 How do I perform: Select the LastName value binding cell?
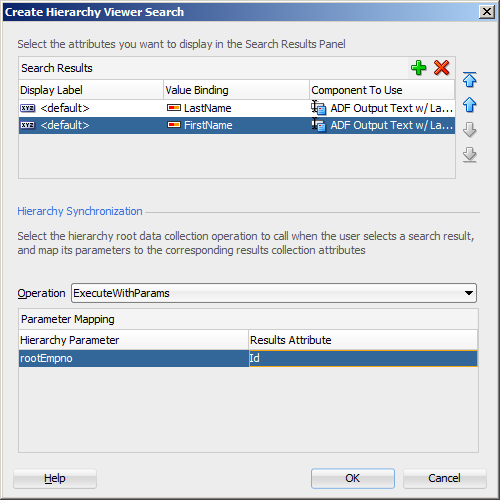click(237, 108)
